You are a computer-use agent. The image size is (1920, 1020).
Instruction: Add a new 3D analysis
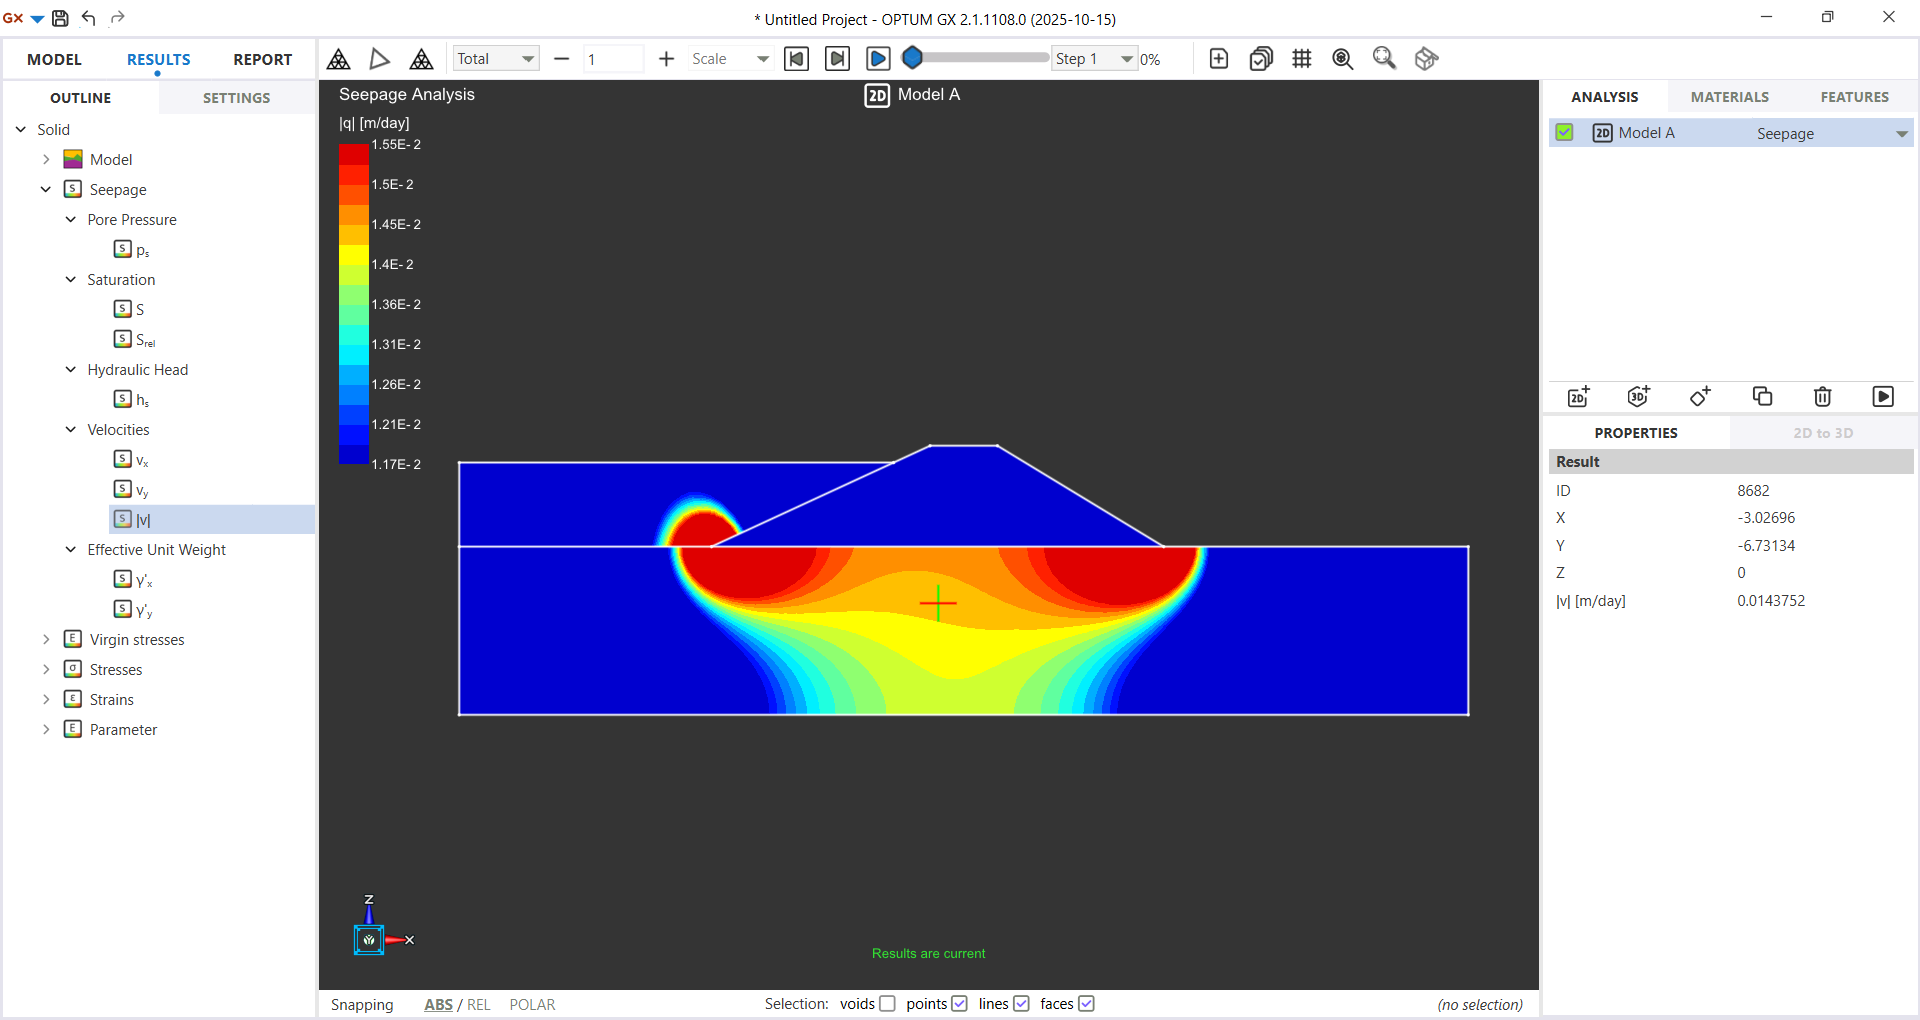[1639, 396]
